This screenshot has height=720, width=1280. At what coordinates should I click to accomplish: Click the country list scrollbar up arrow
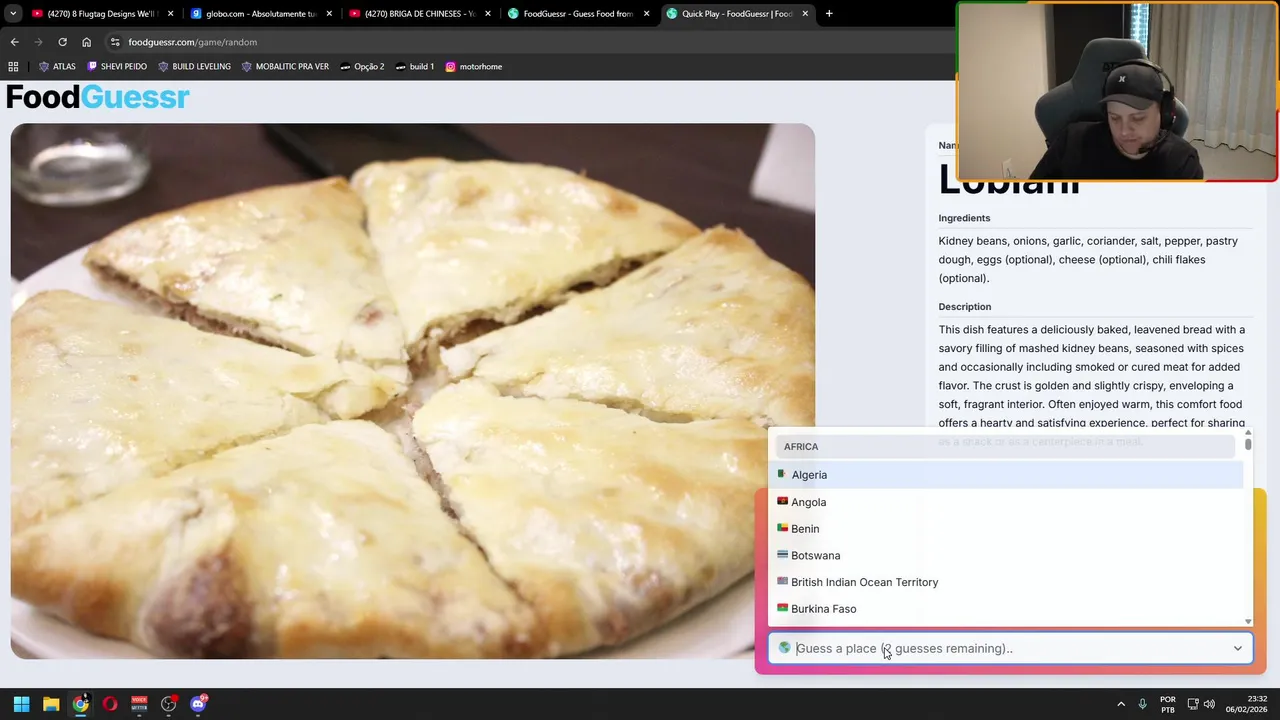point(1248,433)
